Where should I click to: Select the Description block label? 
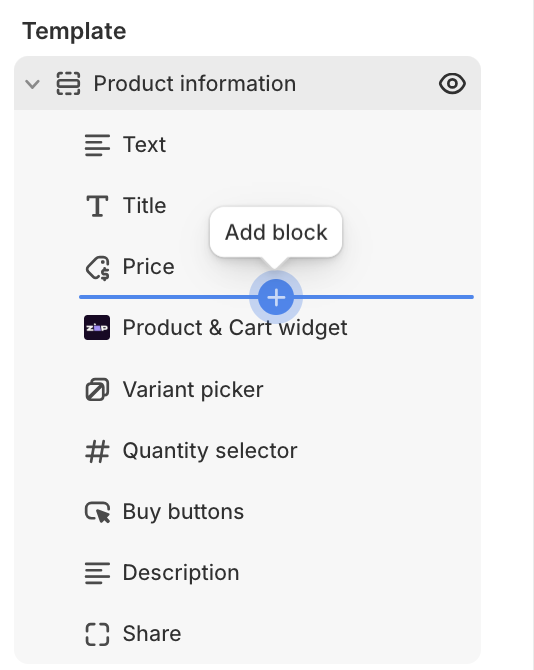click(181, 573)
